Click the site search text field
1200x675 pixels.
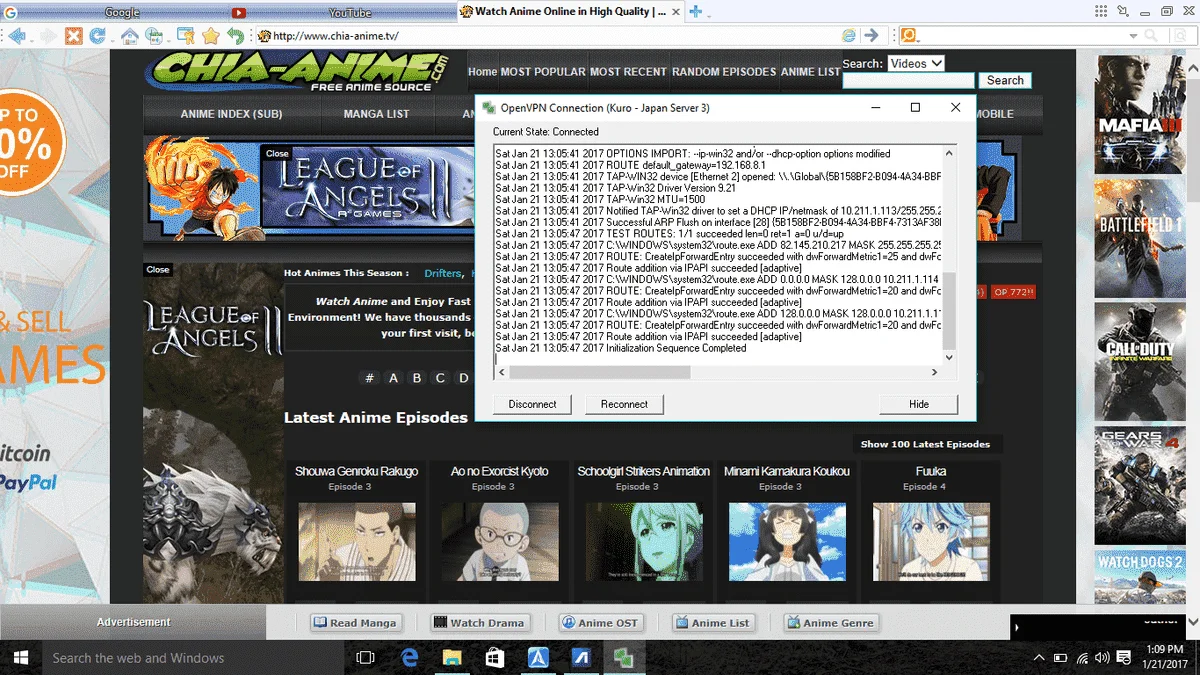(x=908, y=81)
